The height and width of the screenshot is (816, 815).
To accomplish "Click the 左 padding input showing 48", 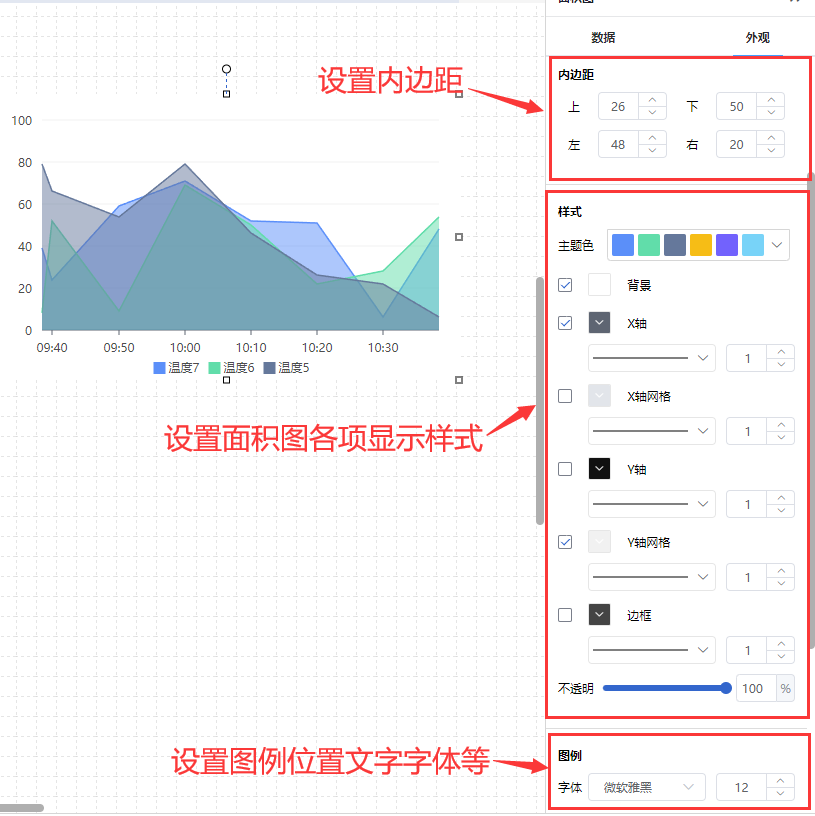I will click(618, 144).
